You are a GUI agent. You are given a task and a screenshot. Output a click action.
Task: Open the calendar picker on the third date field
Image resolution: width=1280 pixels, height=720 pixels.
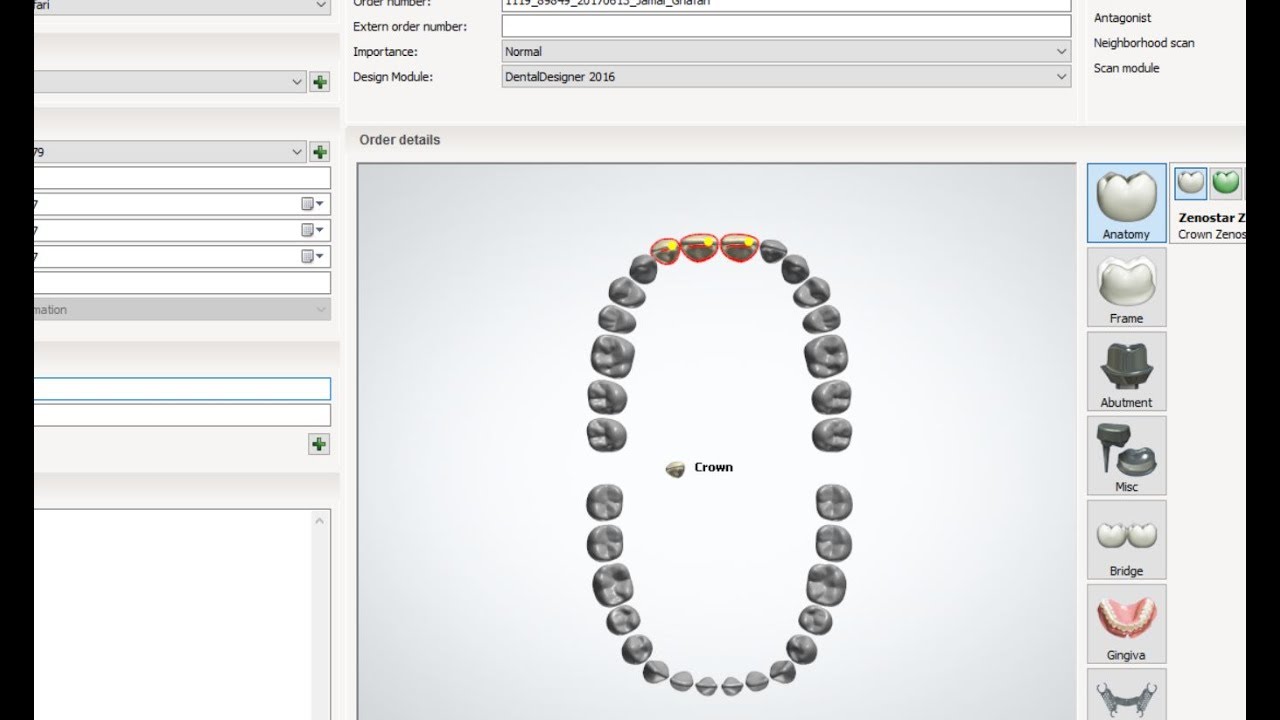click(x=313, y=256)
